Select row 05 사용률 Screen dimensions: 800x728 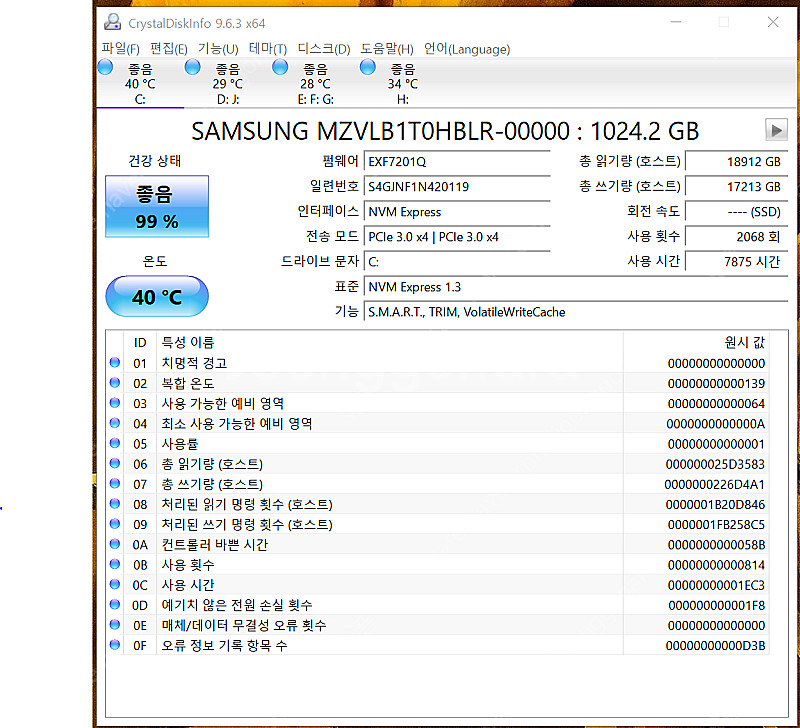click(x=437, y=444)
